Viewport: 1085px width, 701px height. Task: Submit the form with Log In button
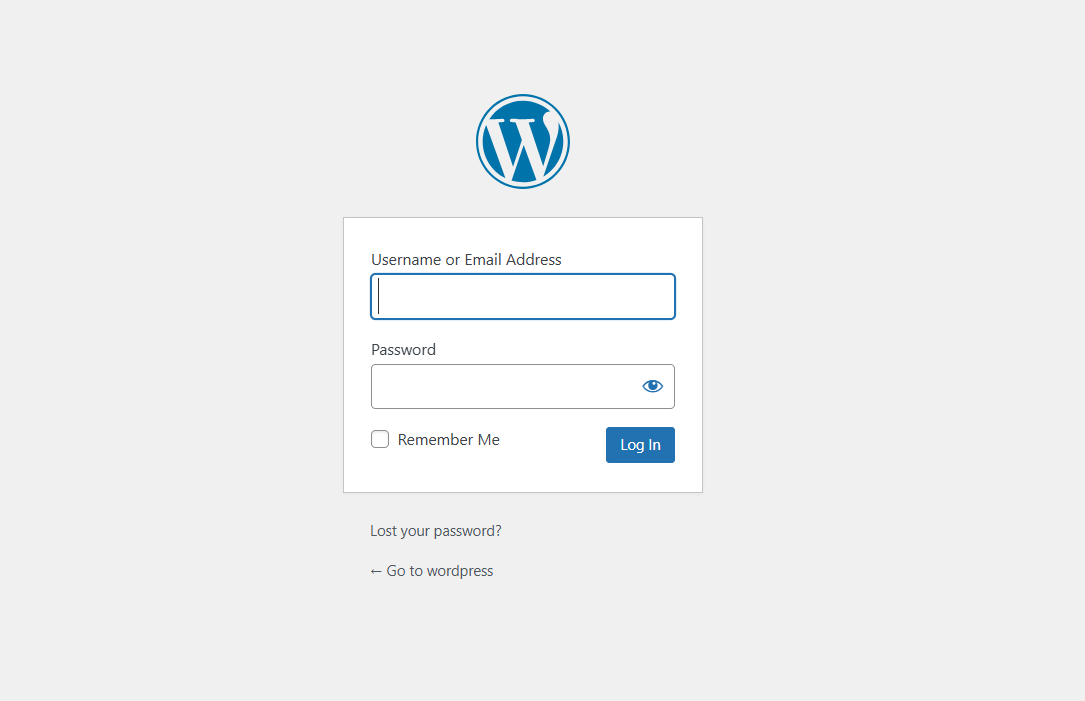pyautogui.click(x=640, y=445)
